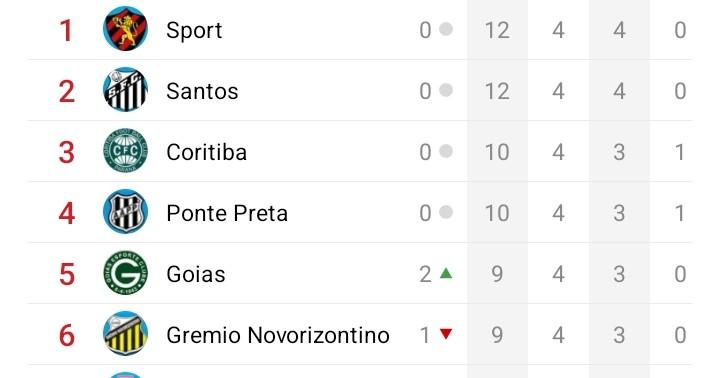Click the 10 points value for Ponte Preta
Viewport: 720px width, 378px height.
point(497,213)
